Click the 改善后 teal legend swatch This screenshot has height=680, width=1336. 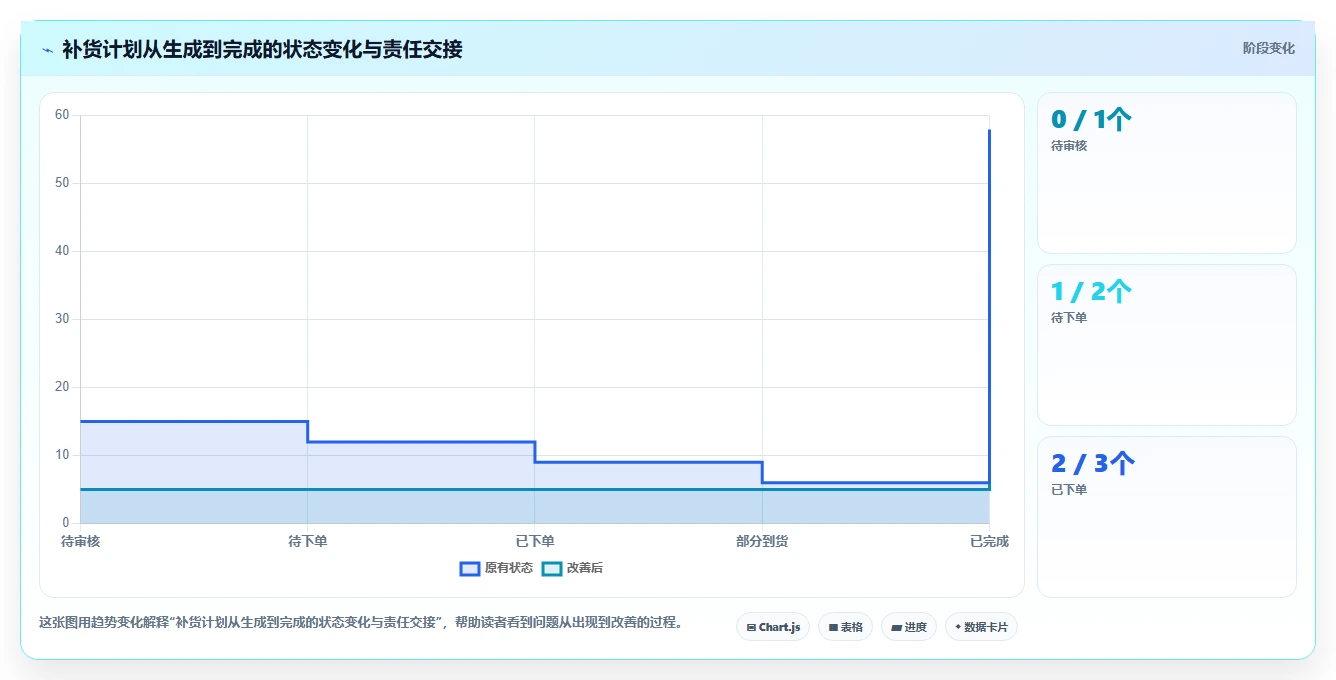(x=552, y=568)
